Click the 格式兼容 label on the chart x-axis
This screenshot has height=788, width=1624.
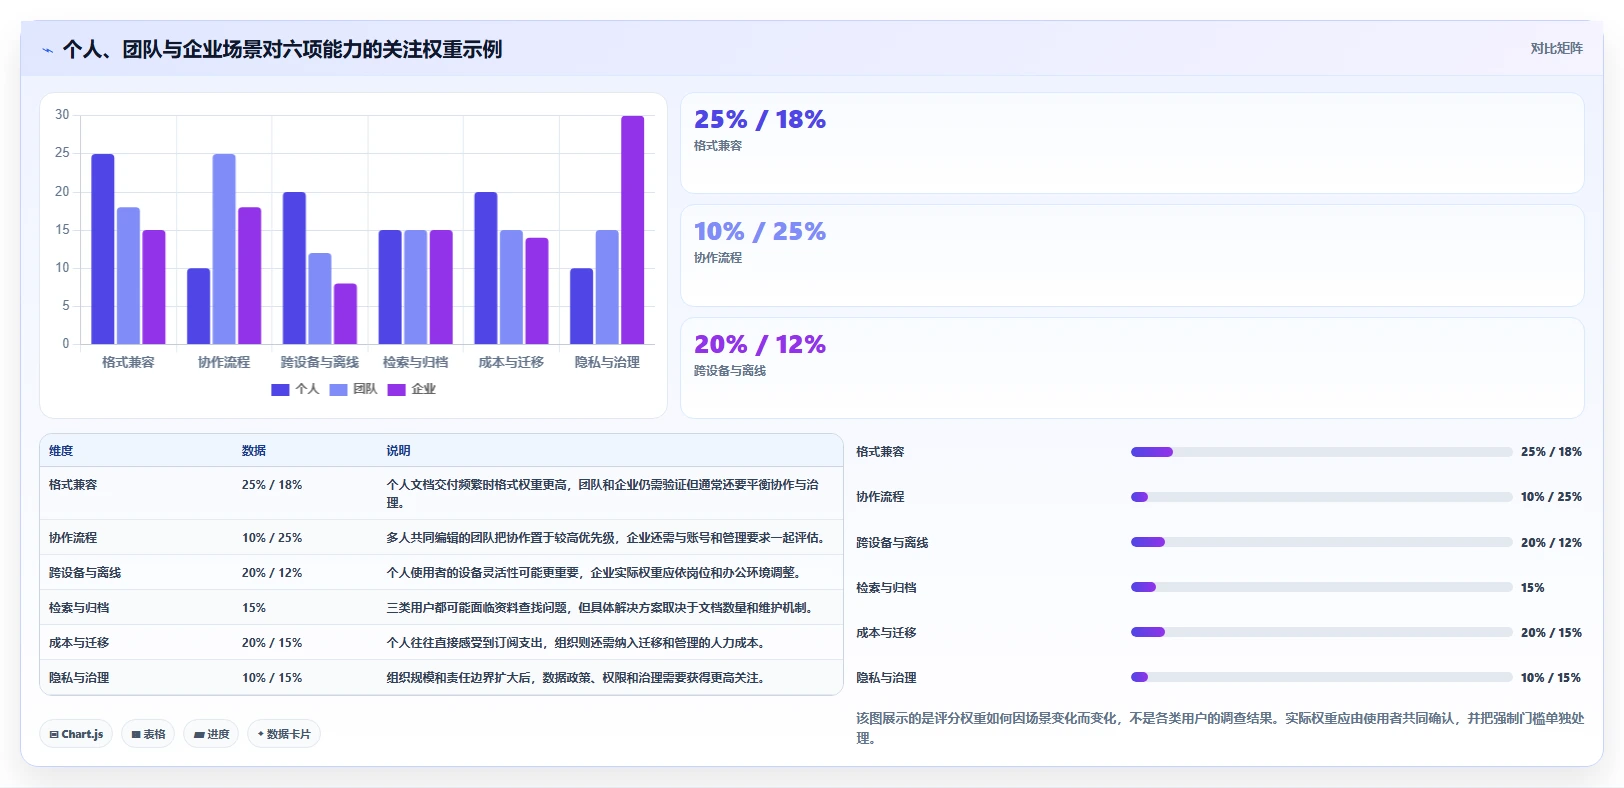click(x=128, y=362)
